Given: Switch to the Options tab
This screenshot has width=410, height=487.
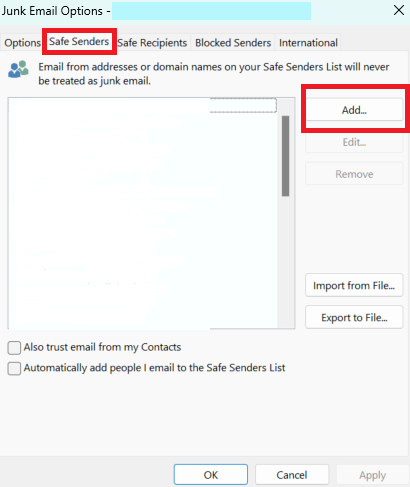Looking at the screenshot, I should pyautogui.click(x=22, y=43).
